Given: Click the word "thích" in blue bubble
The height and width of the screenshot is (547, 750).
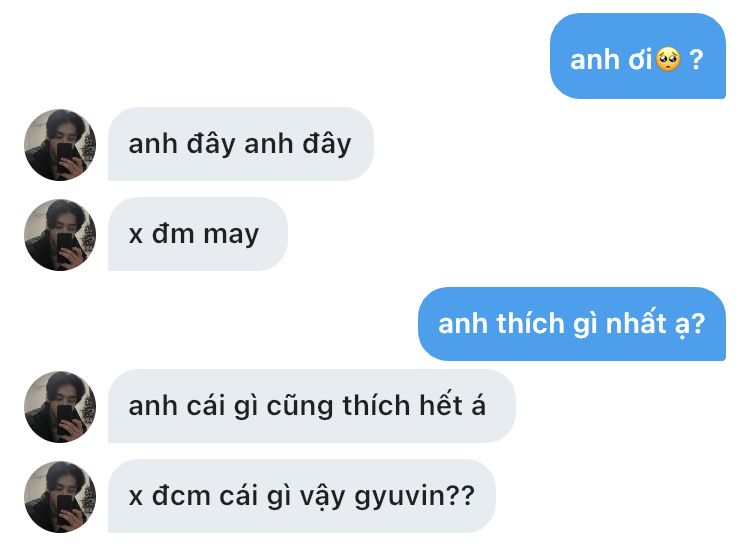Looking at the screenshot, I should tap(531, 323).
